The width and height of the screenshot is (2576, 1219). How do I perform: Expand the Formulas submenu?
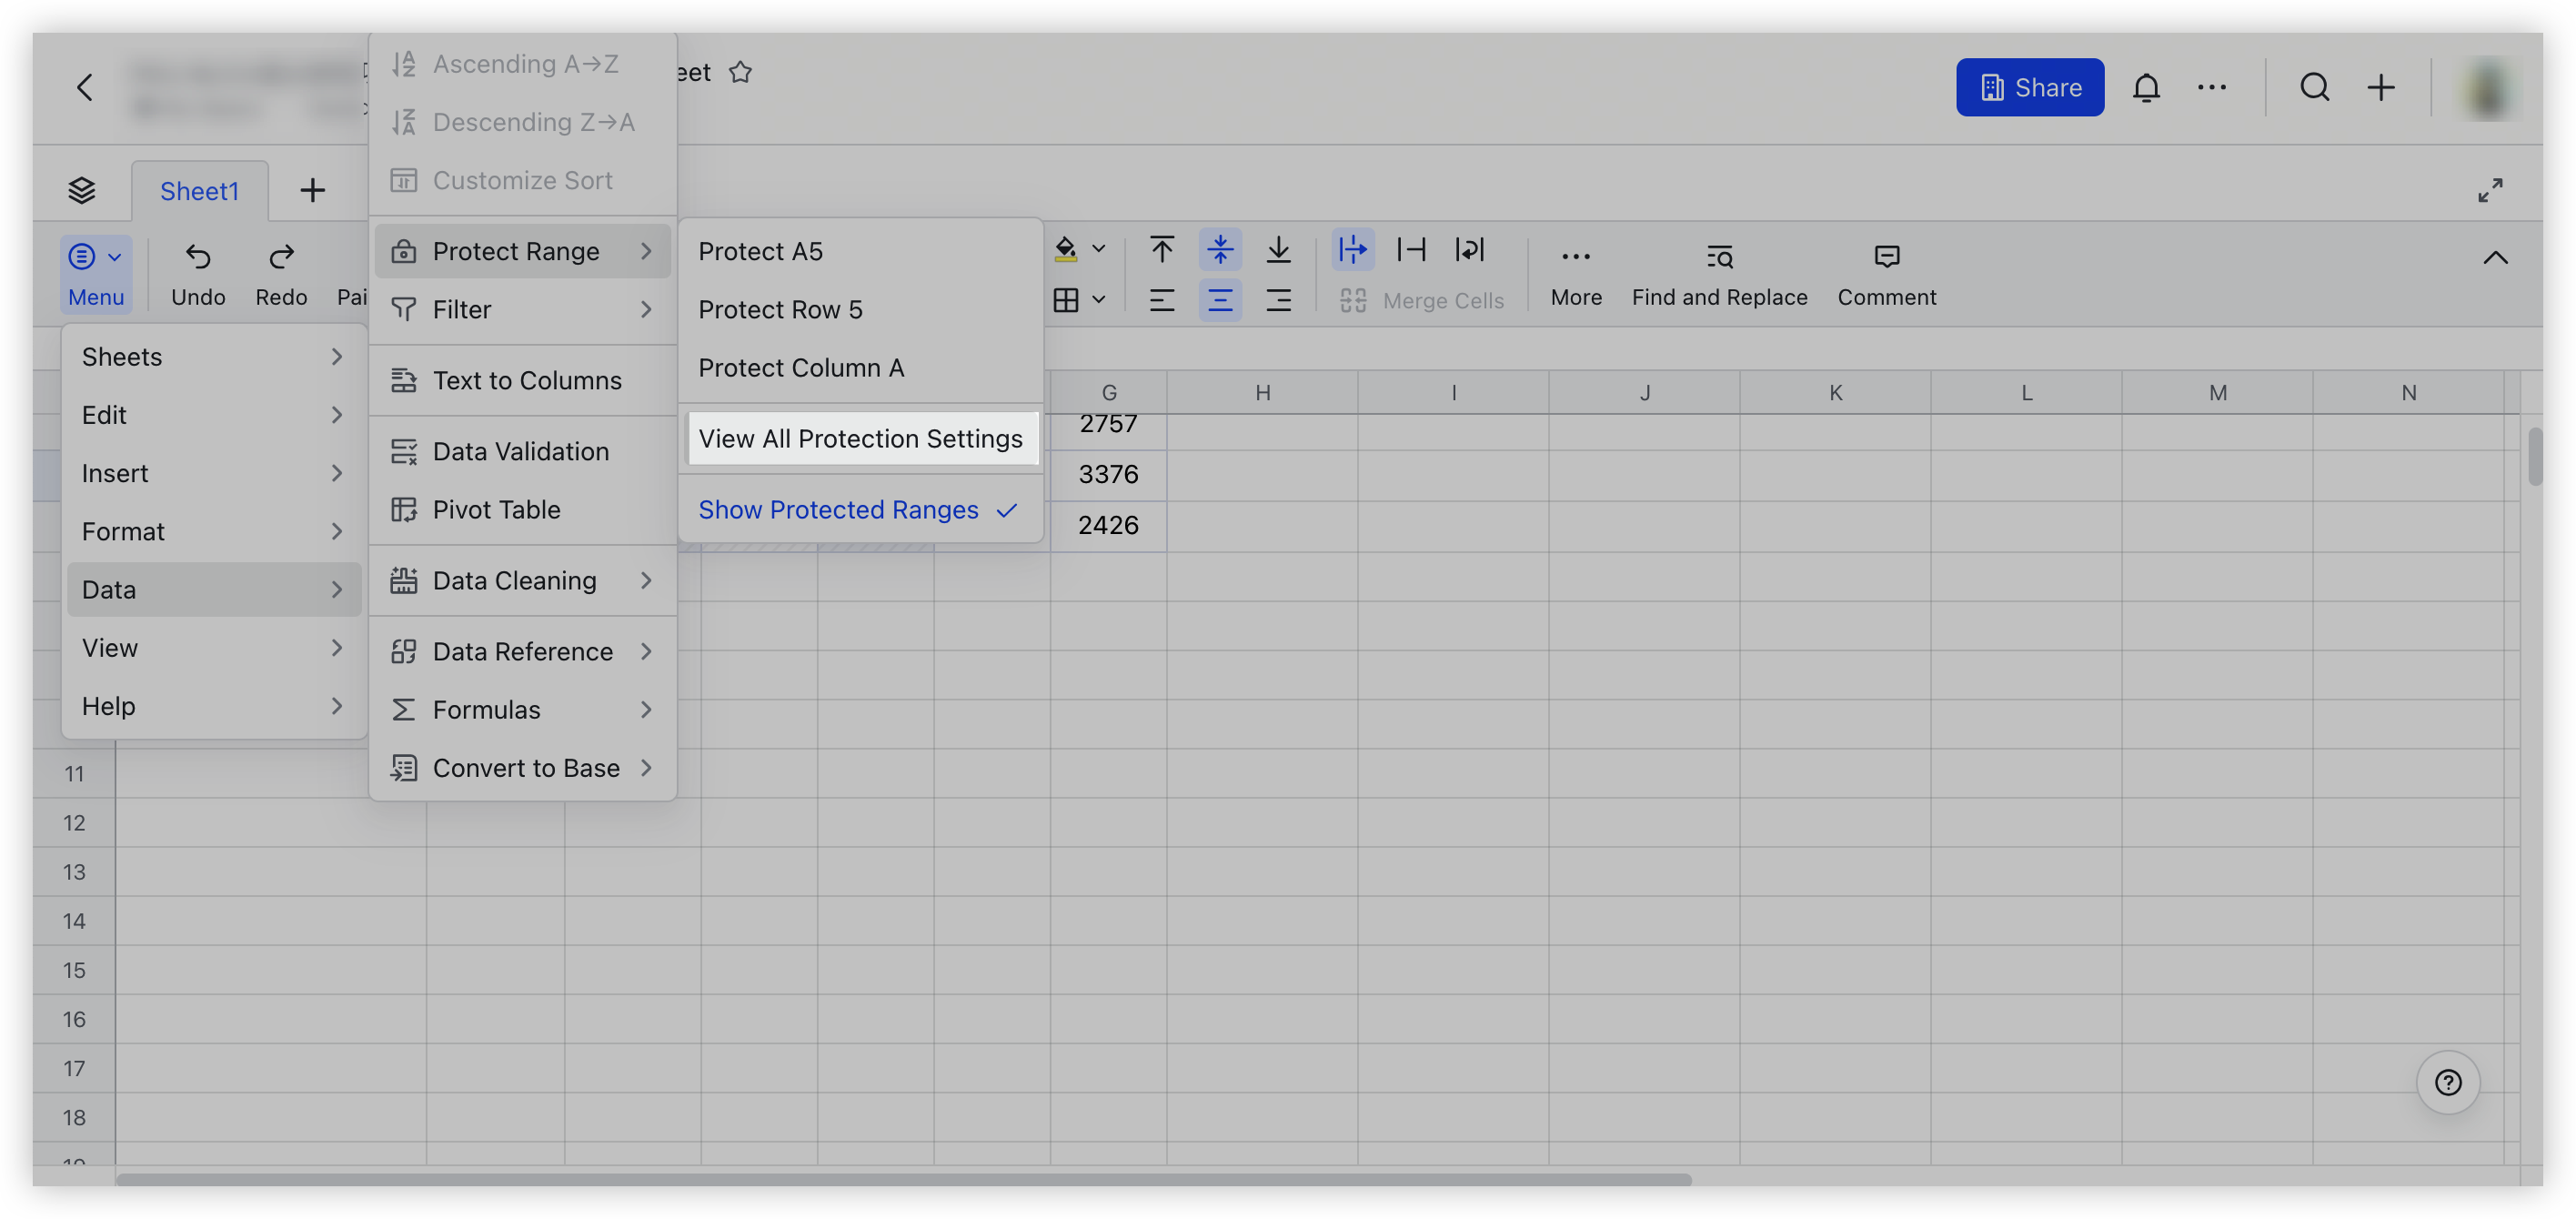(485, 709)
